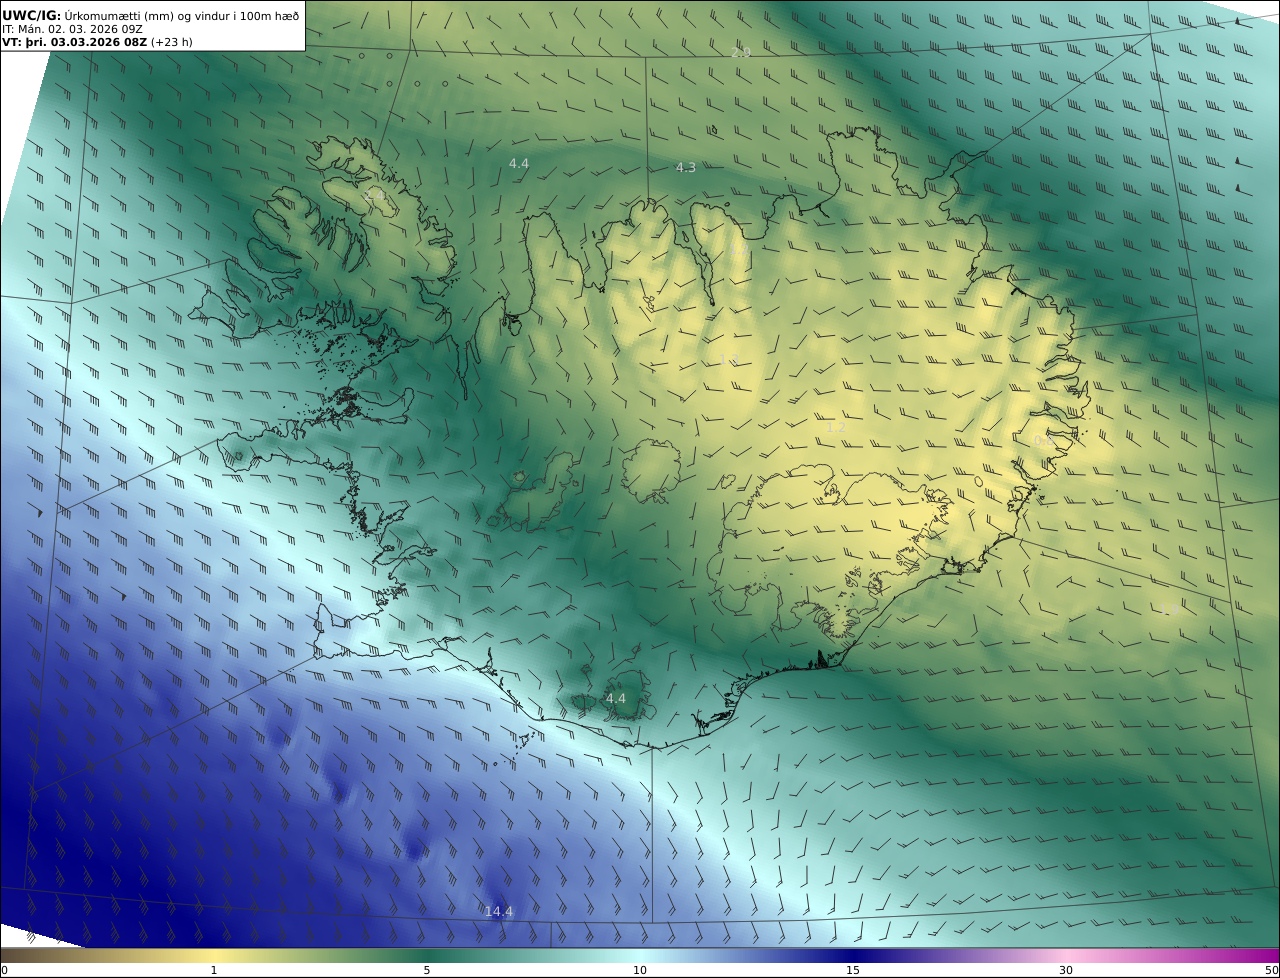Click the "5" tick label on the color scale
The height and width of the screenshot is (978, 1280).
pos(427,970)
